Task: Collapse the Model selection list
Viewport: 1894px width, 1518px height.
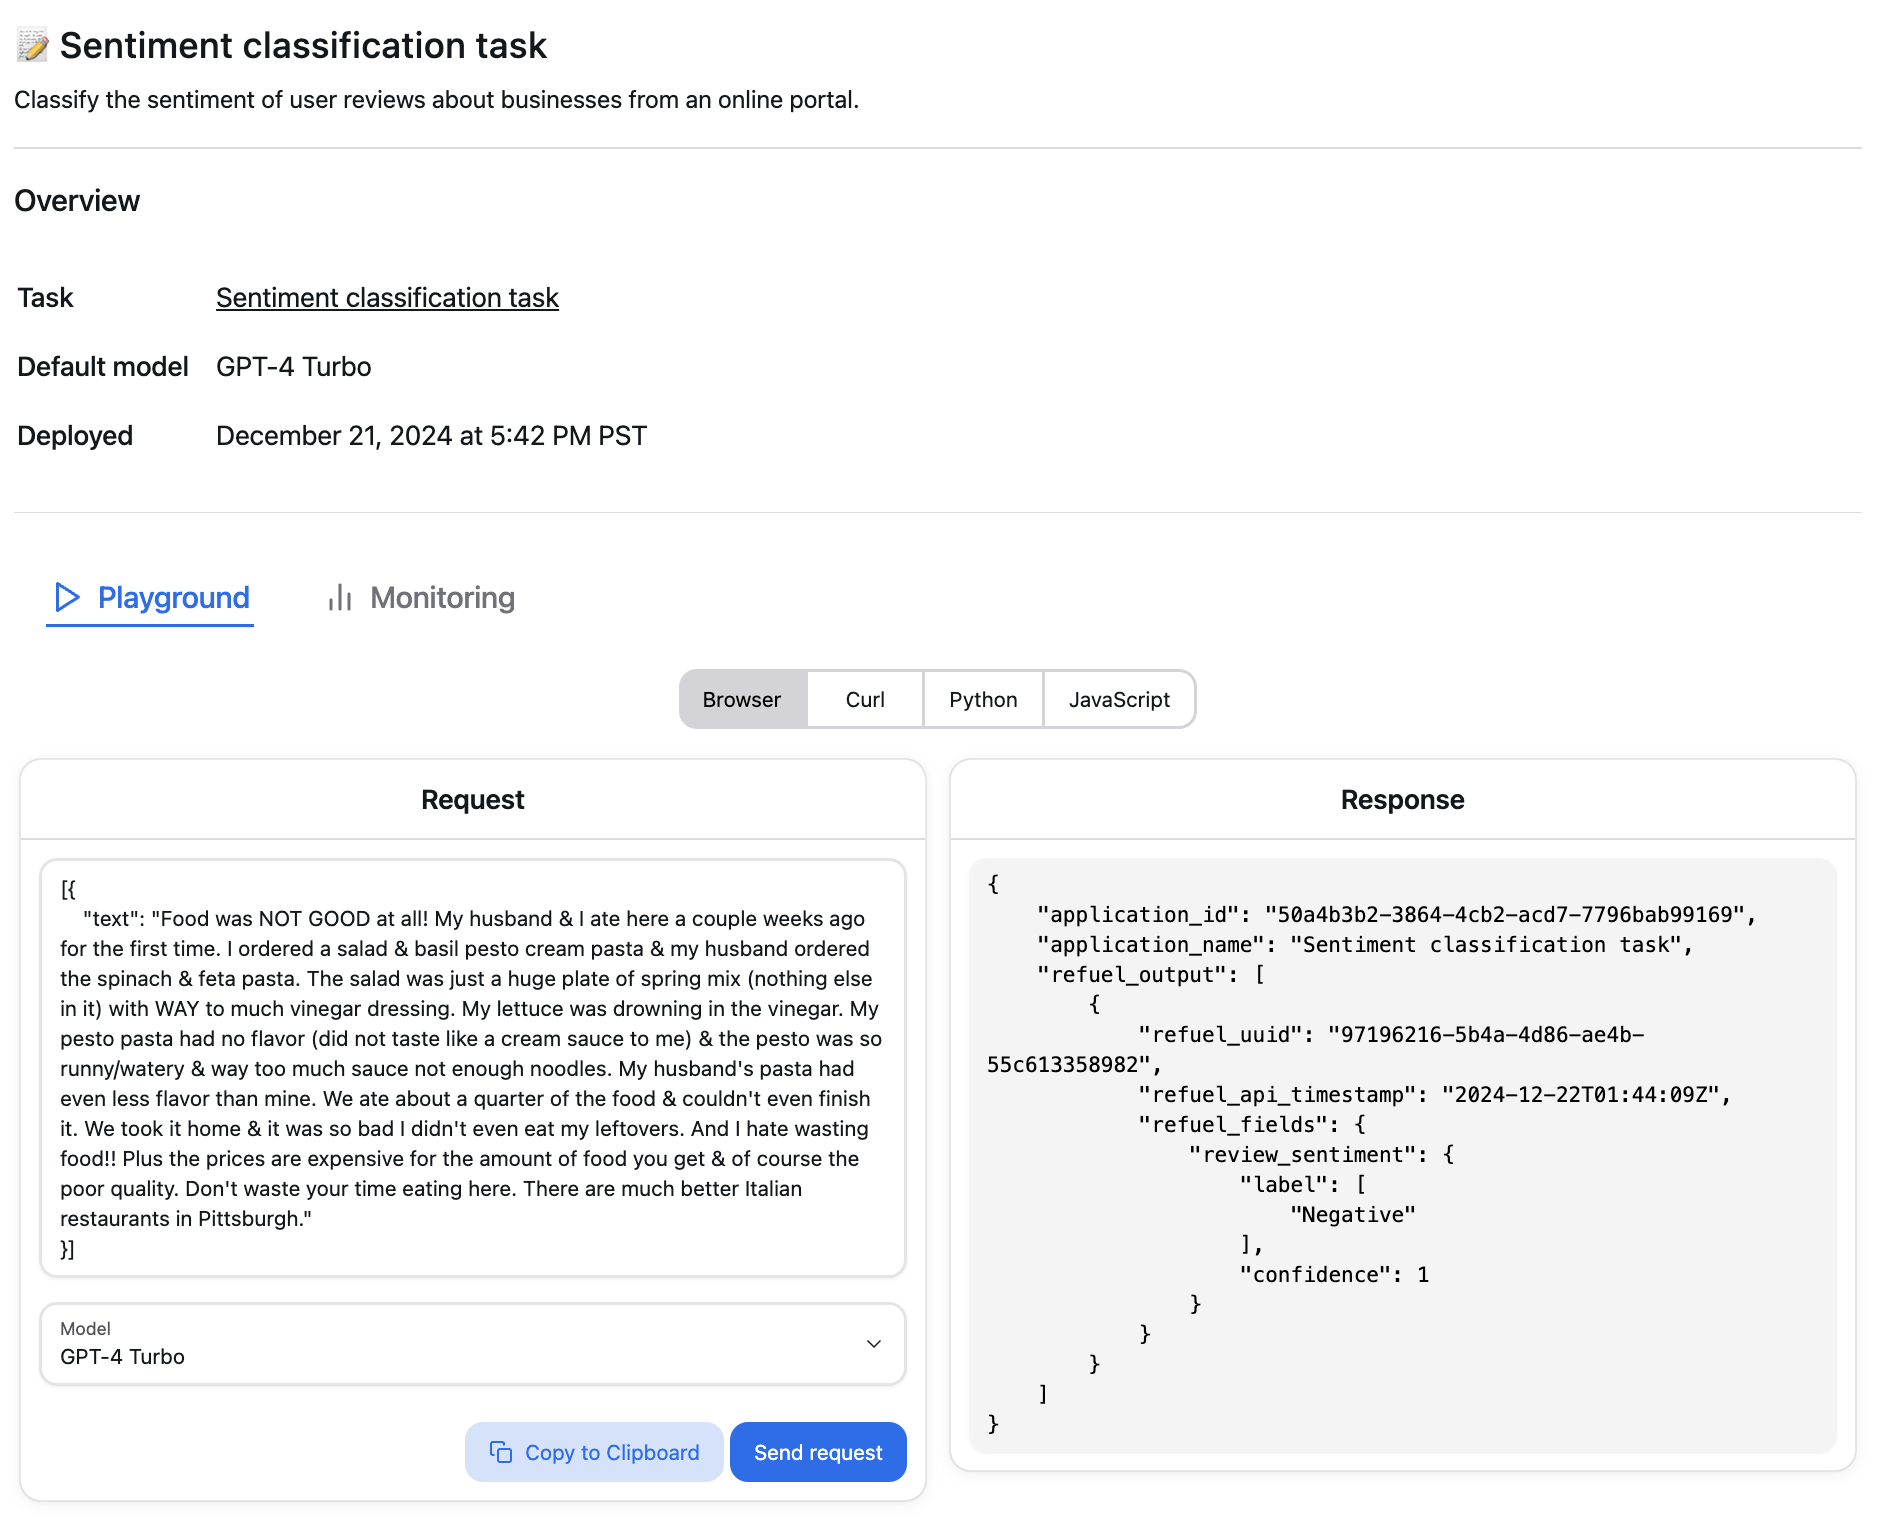Action: [x=873, y=1344]
